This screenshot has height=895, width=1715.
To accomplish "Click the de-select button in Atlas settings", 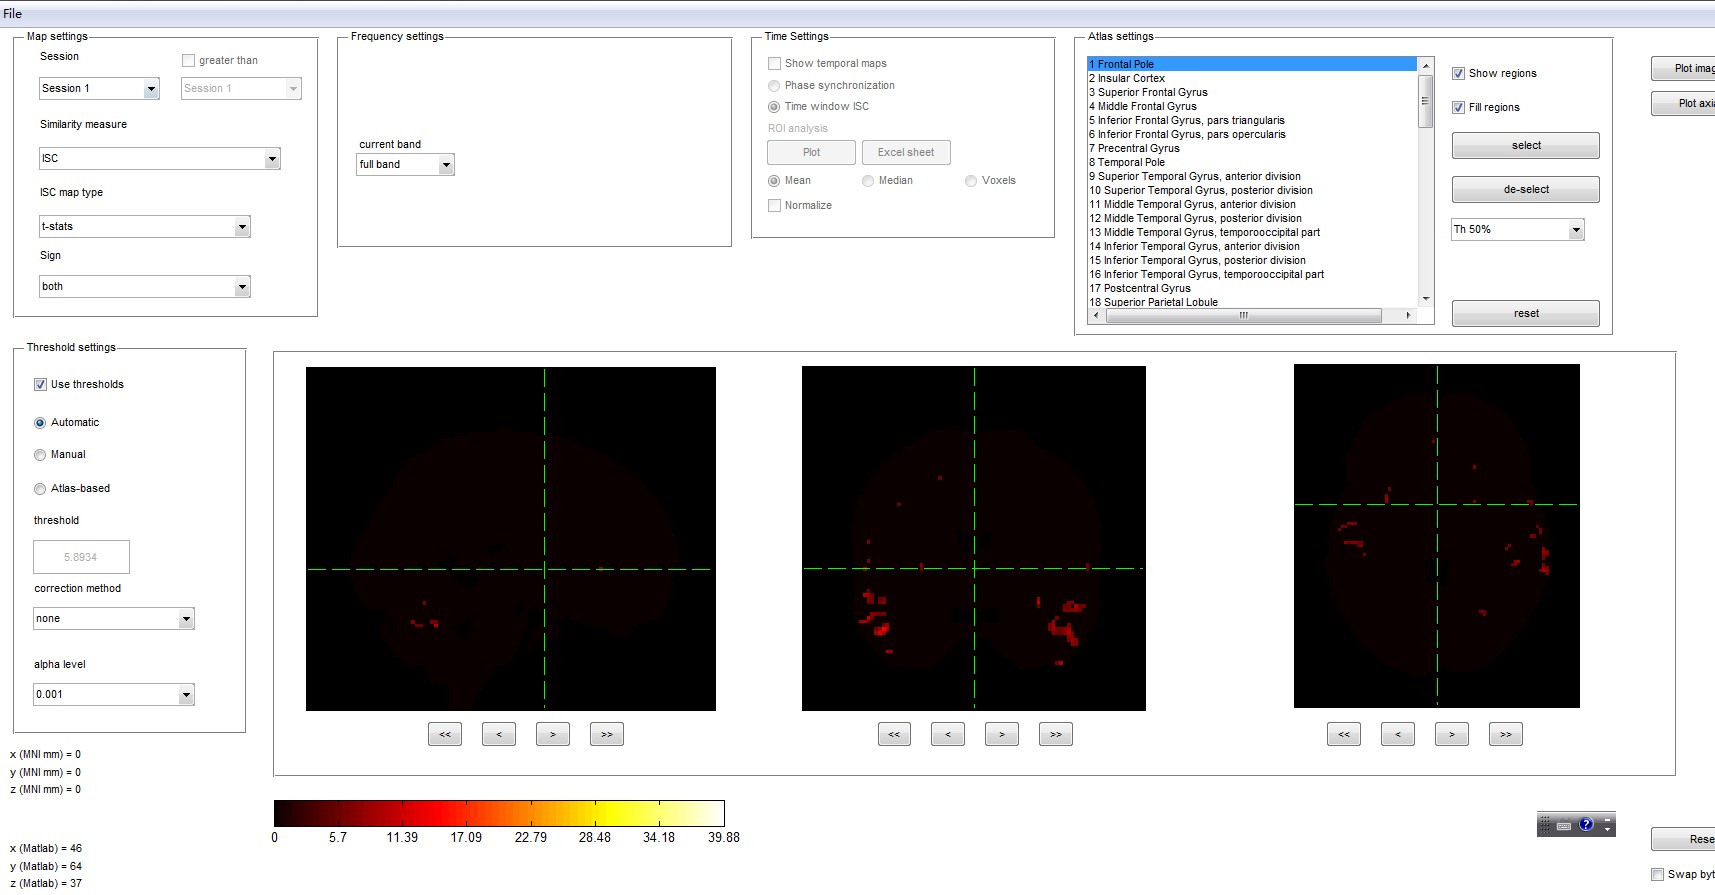I will click(x=1525, y=189).
